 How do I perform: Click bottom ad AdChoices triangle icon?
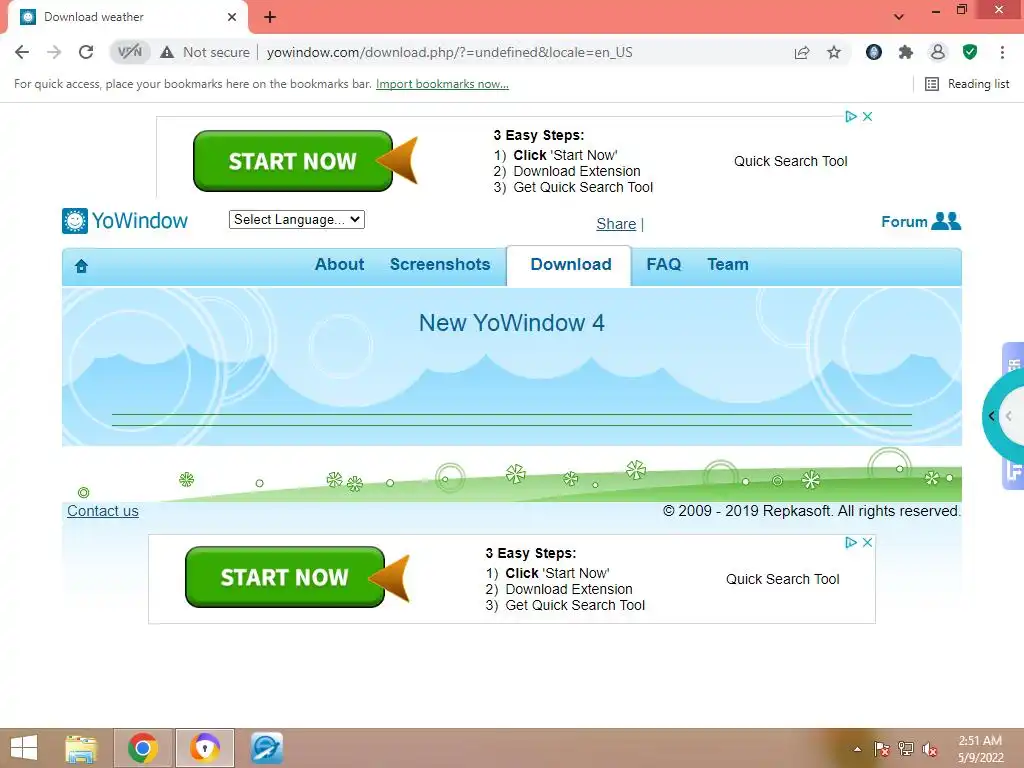click(x=850, y=543)
